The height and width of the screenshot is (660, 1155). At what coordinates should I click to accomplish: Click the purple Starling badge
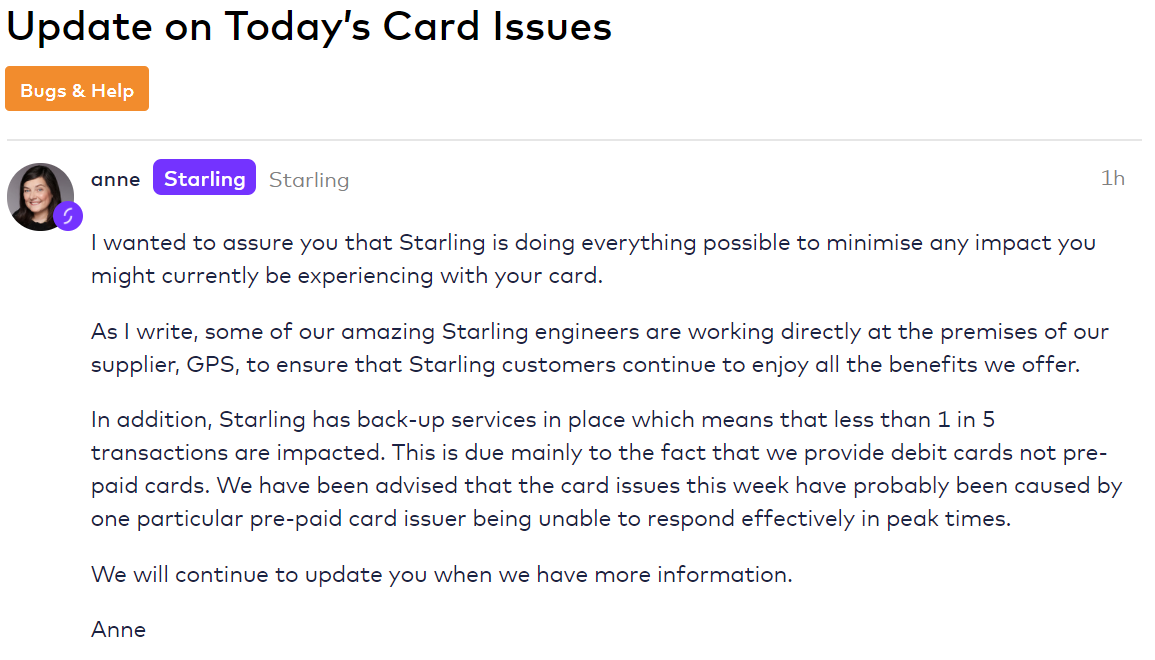click(204, 179)
